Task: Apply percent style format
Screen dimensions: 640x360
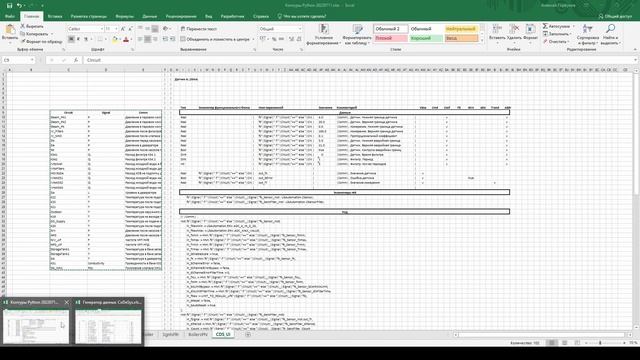Action: (274, 39)
